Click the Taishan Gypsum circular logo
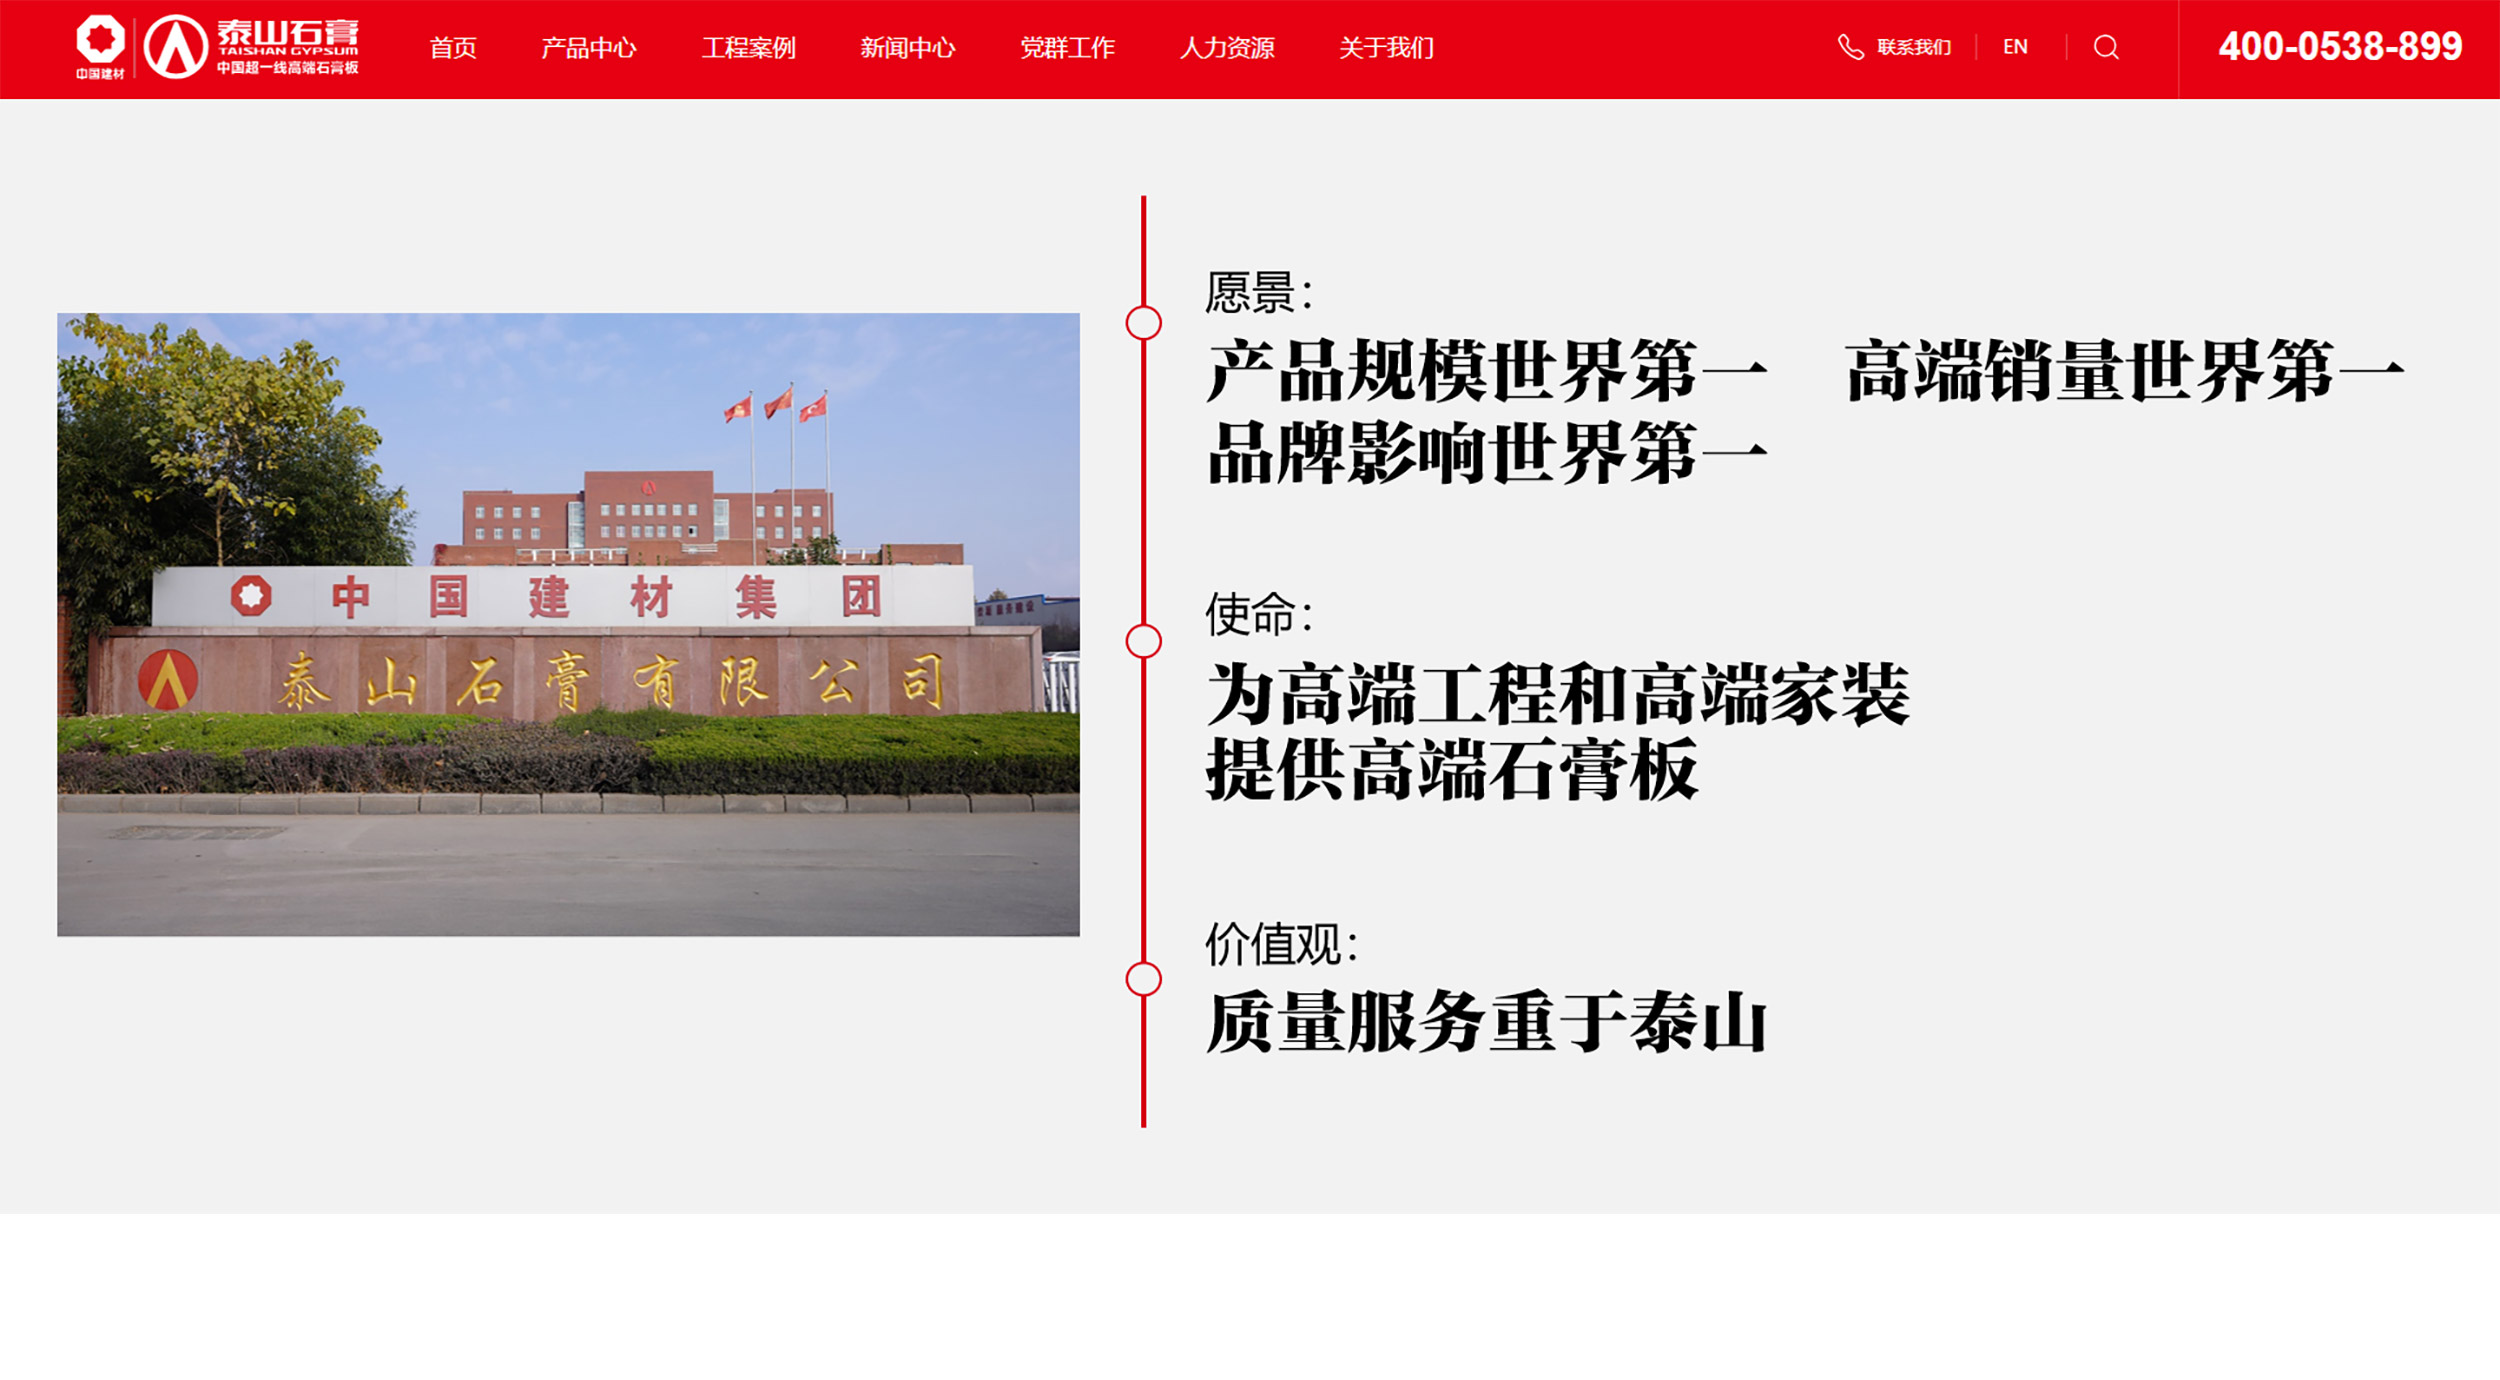The image size is (2500, 1380). tap(176, 47)
